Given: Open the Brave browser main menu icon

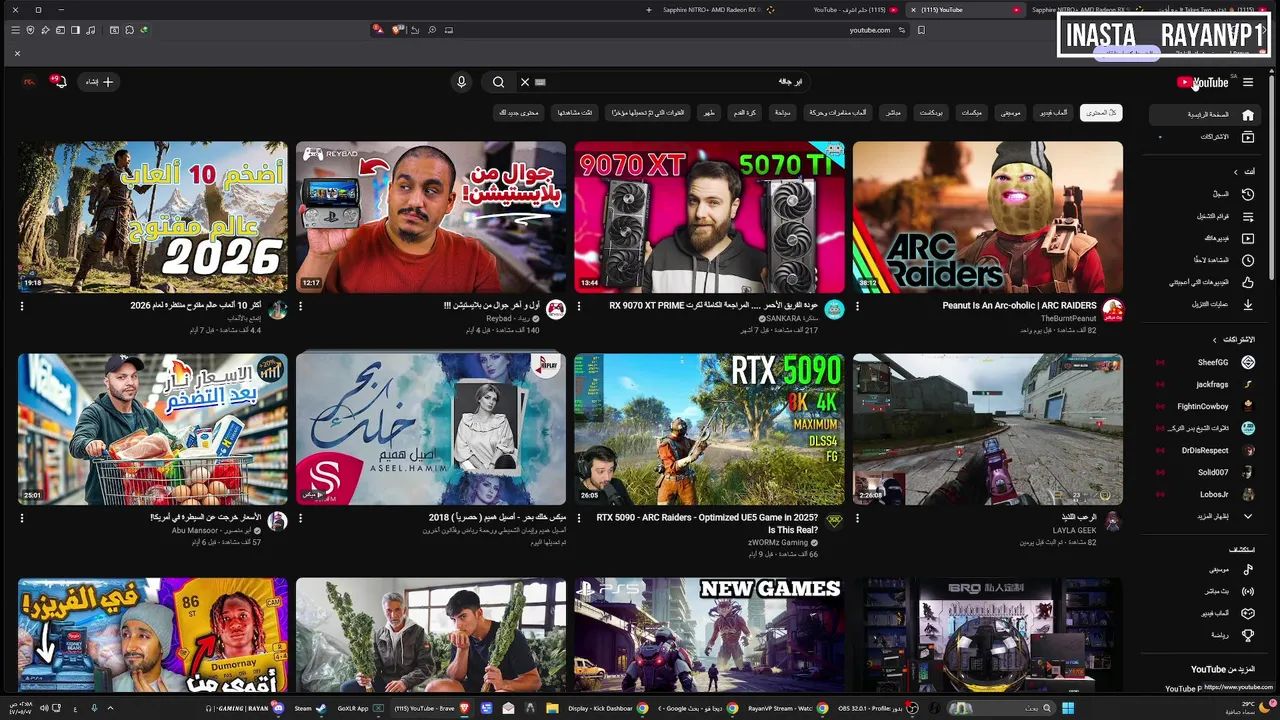Looking at the screenshot, I should [16, 30].
